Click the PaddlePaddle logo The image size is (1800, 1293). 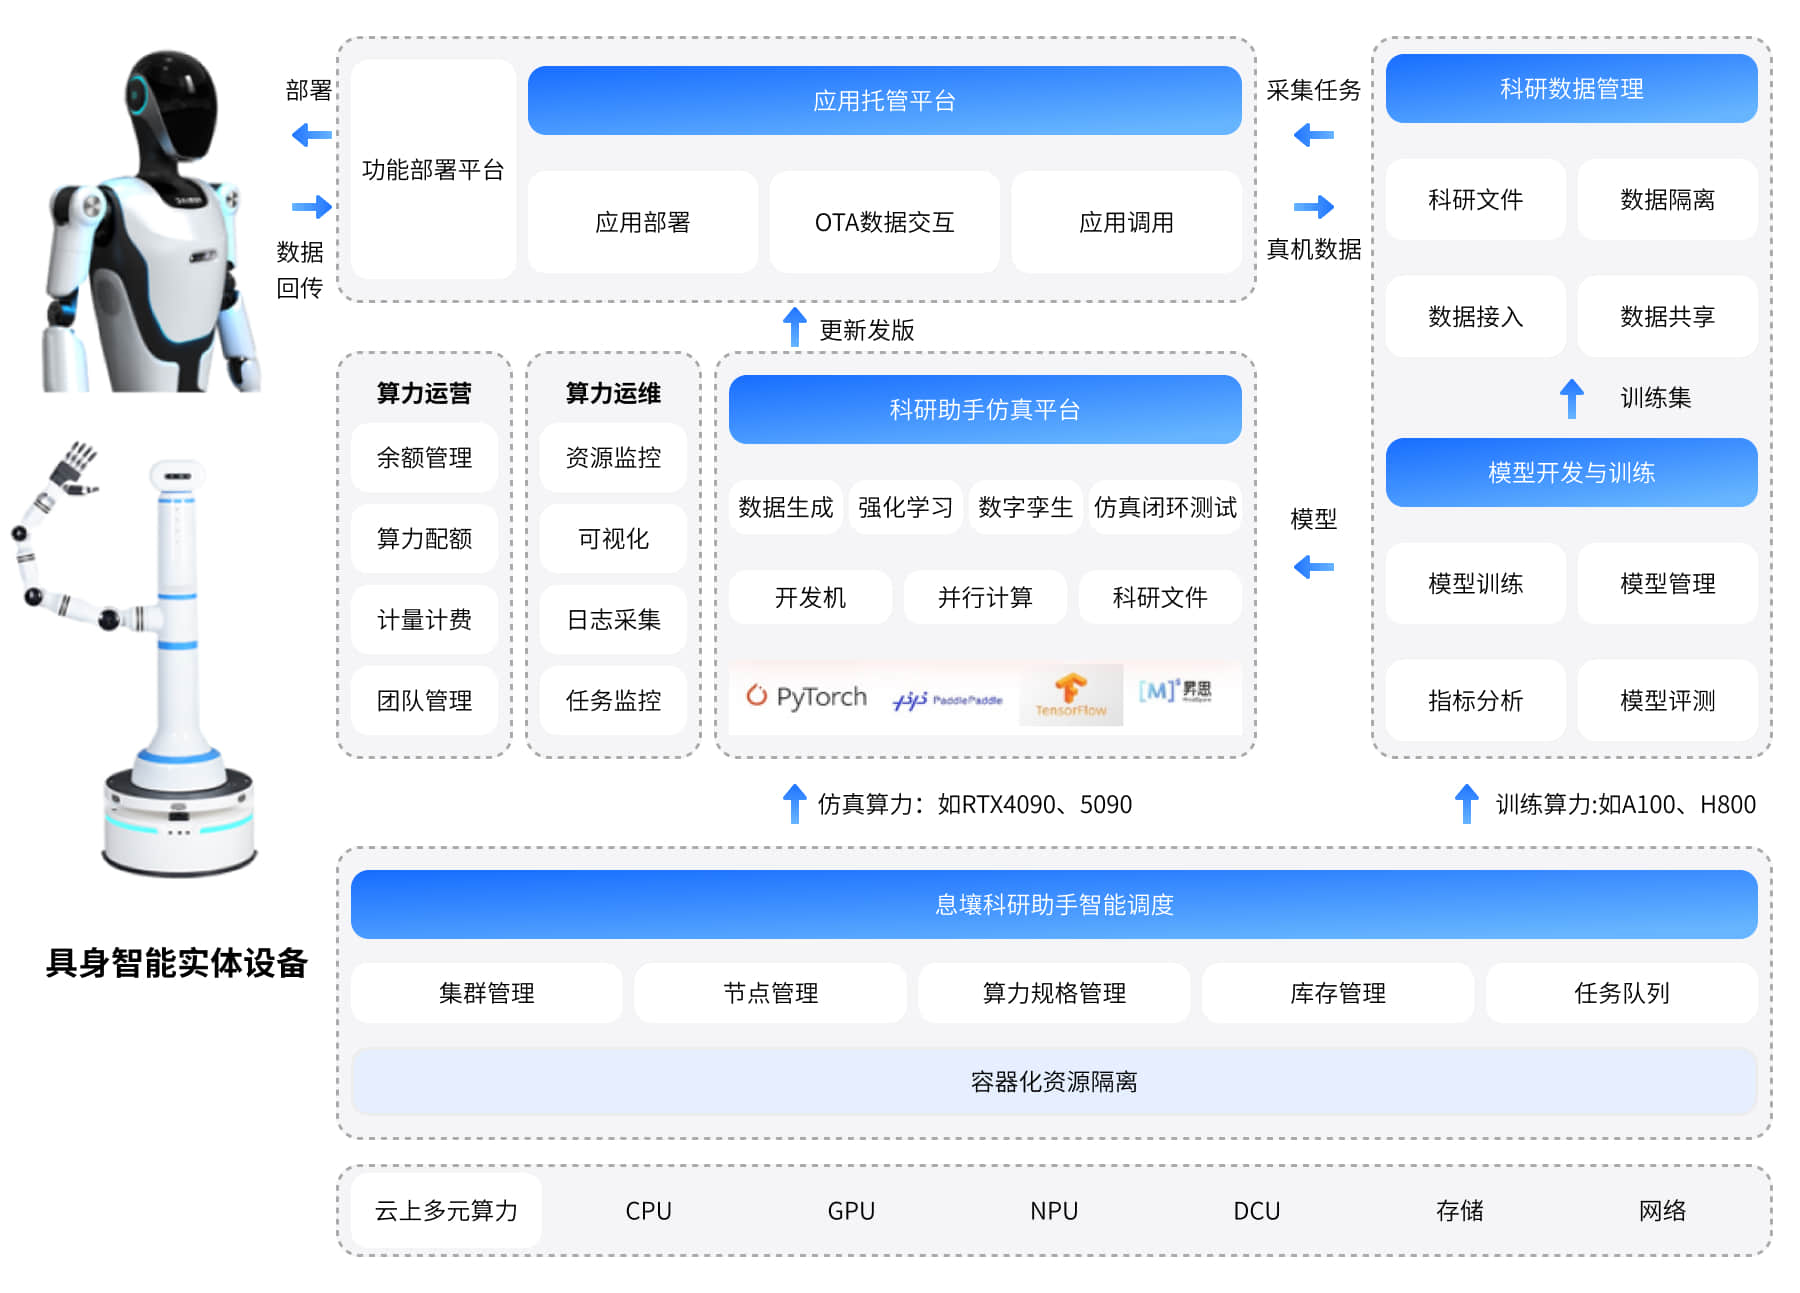click(946, 700)
